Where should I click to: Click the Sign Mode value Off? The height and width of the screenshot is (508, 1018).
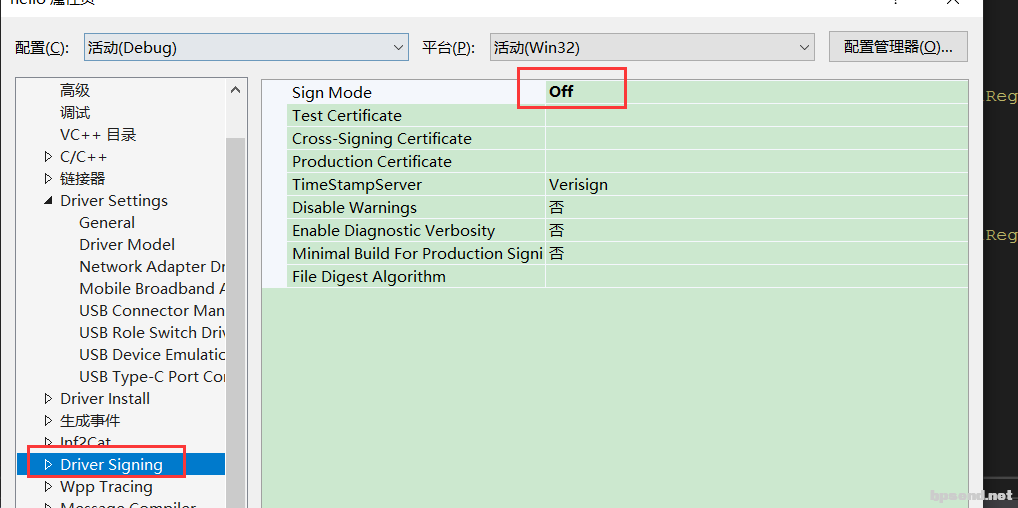[561, 92]
